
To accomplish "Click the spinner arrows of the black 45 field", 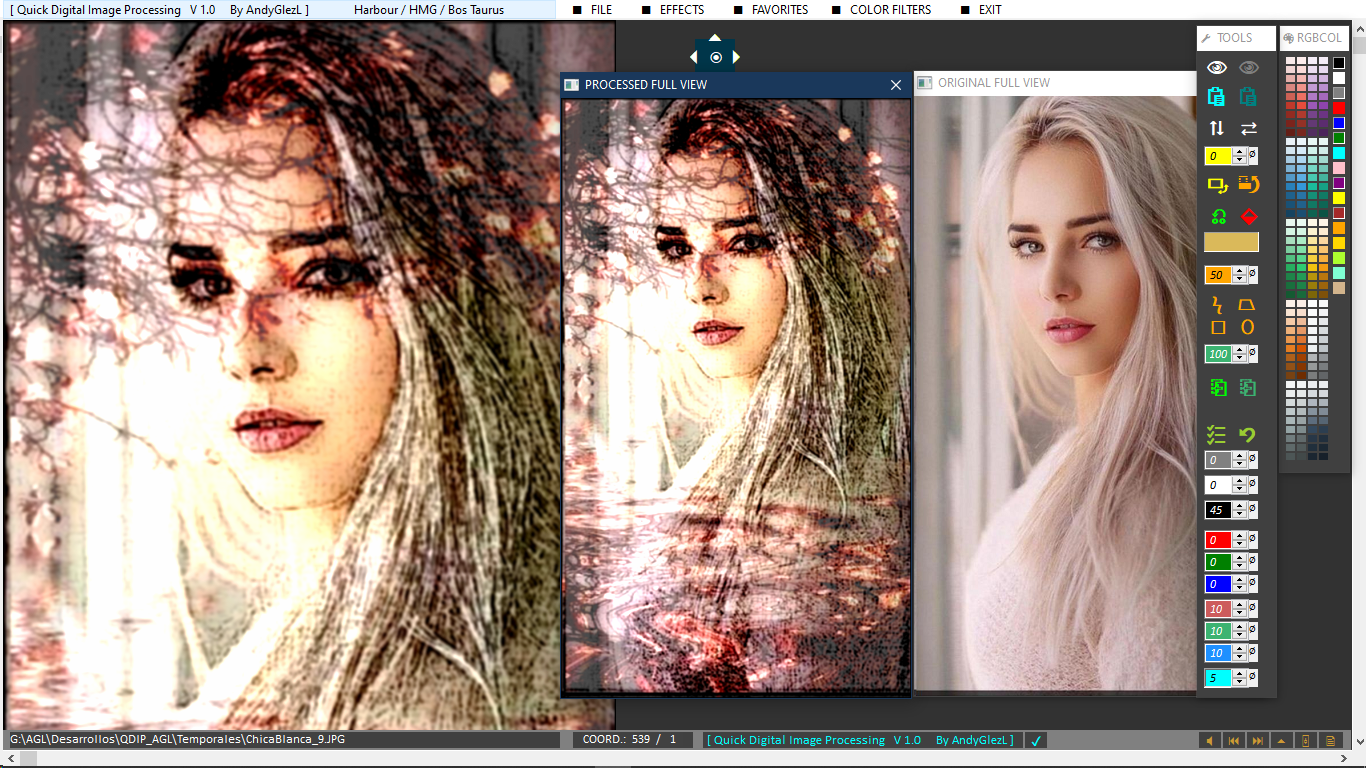I will (1240, 510).
